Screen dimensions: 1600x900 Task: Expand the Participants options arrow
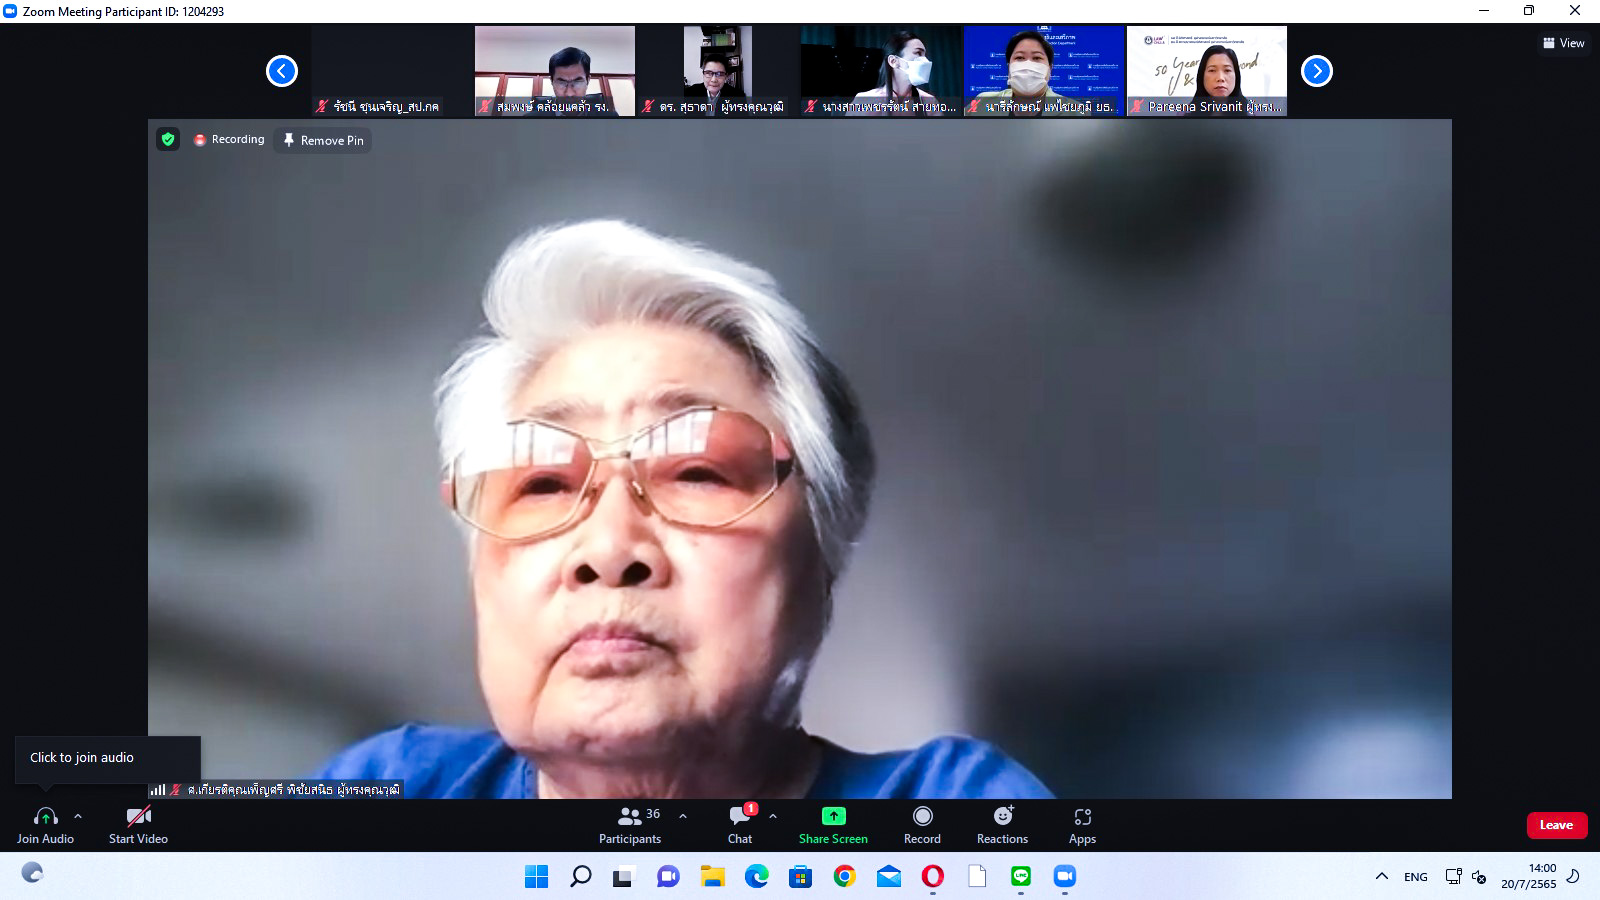click(683, 816)
